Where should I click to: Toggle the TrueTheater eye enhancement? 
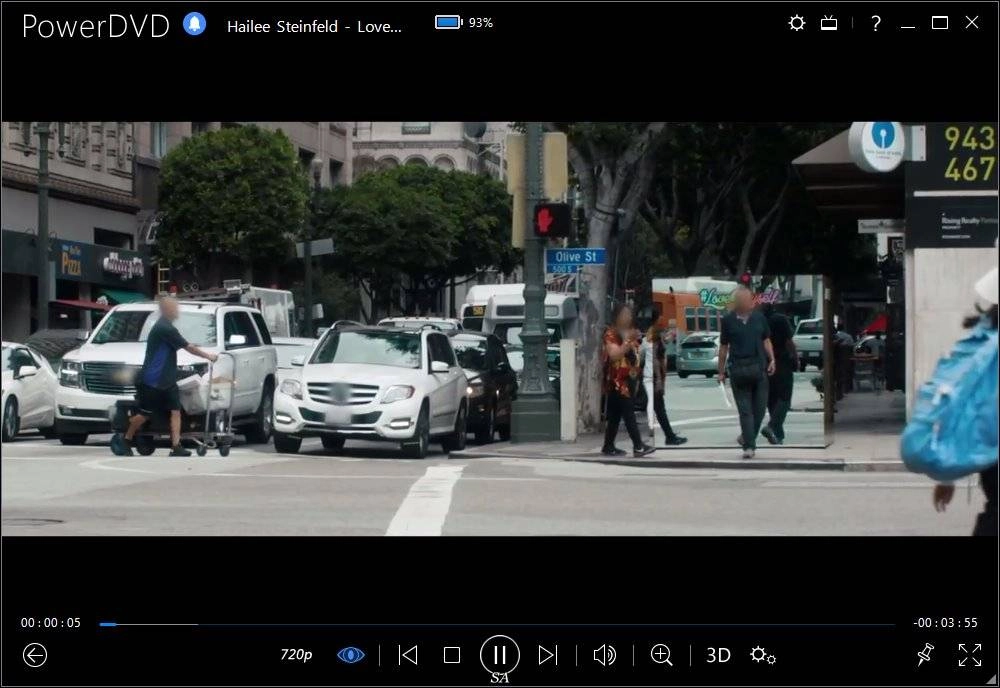click(350, 655)
